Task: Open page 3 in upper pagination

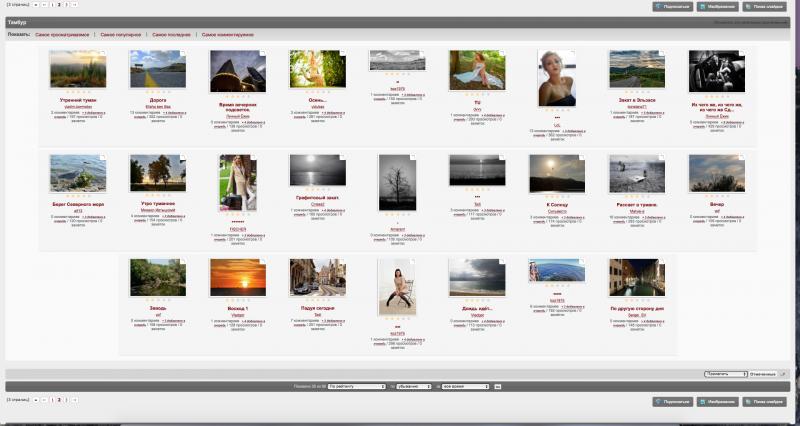Action: [x=66, y=5]
